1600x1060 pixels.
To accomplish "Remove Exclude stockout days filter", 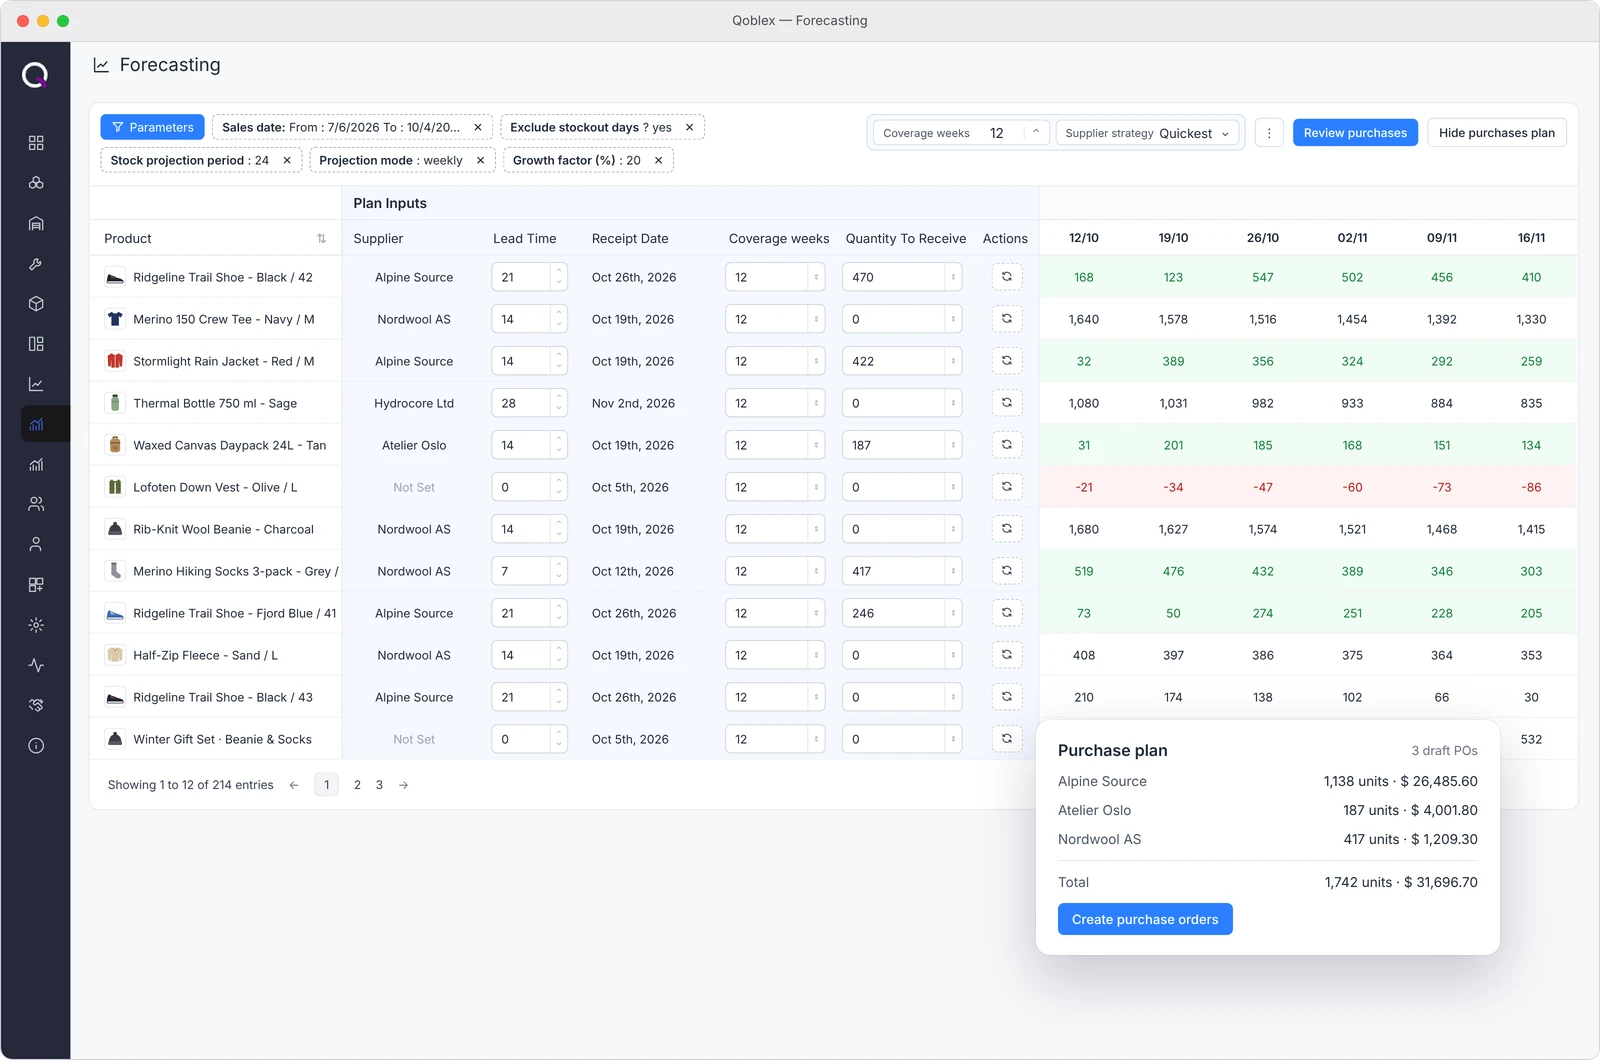I will (689, 127).
